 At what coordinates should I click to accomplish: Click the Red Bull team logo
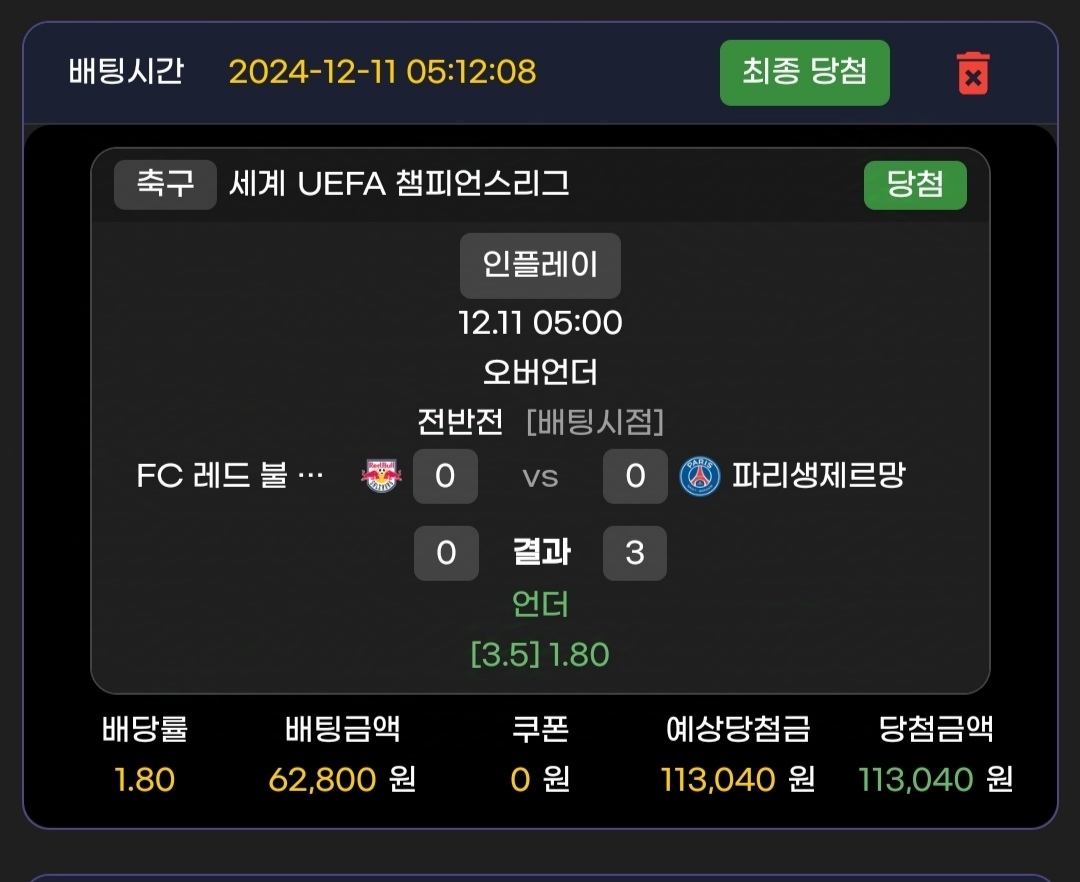pyautogui.click(x=381, y=476)
